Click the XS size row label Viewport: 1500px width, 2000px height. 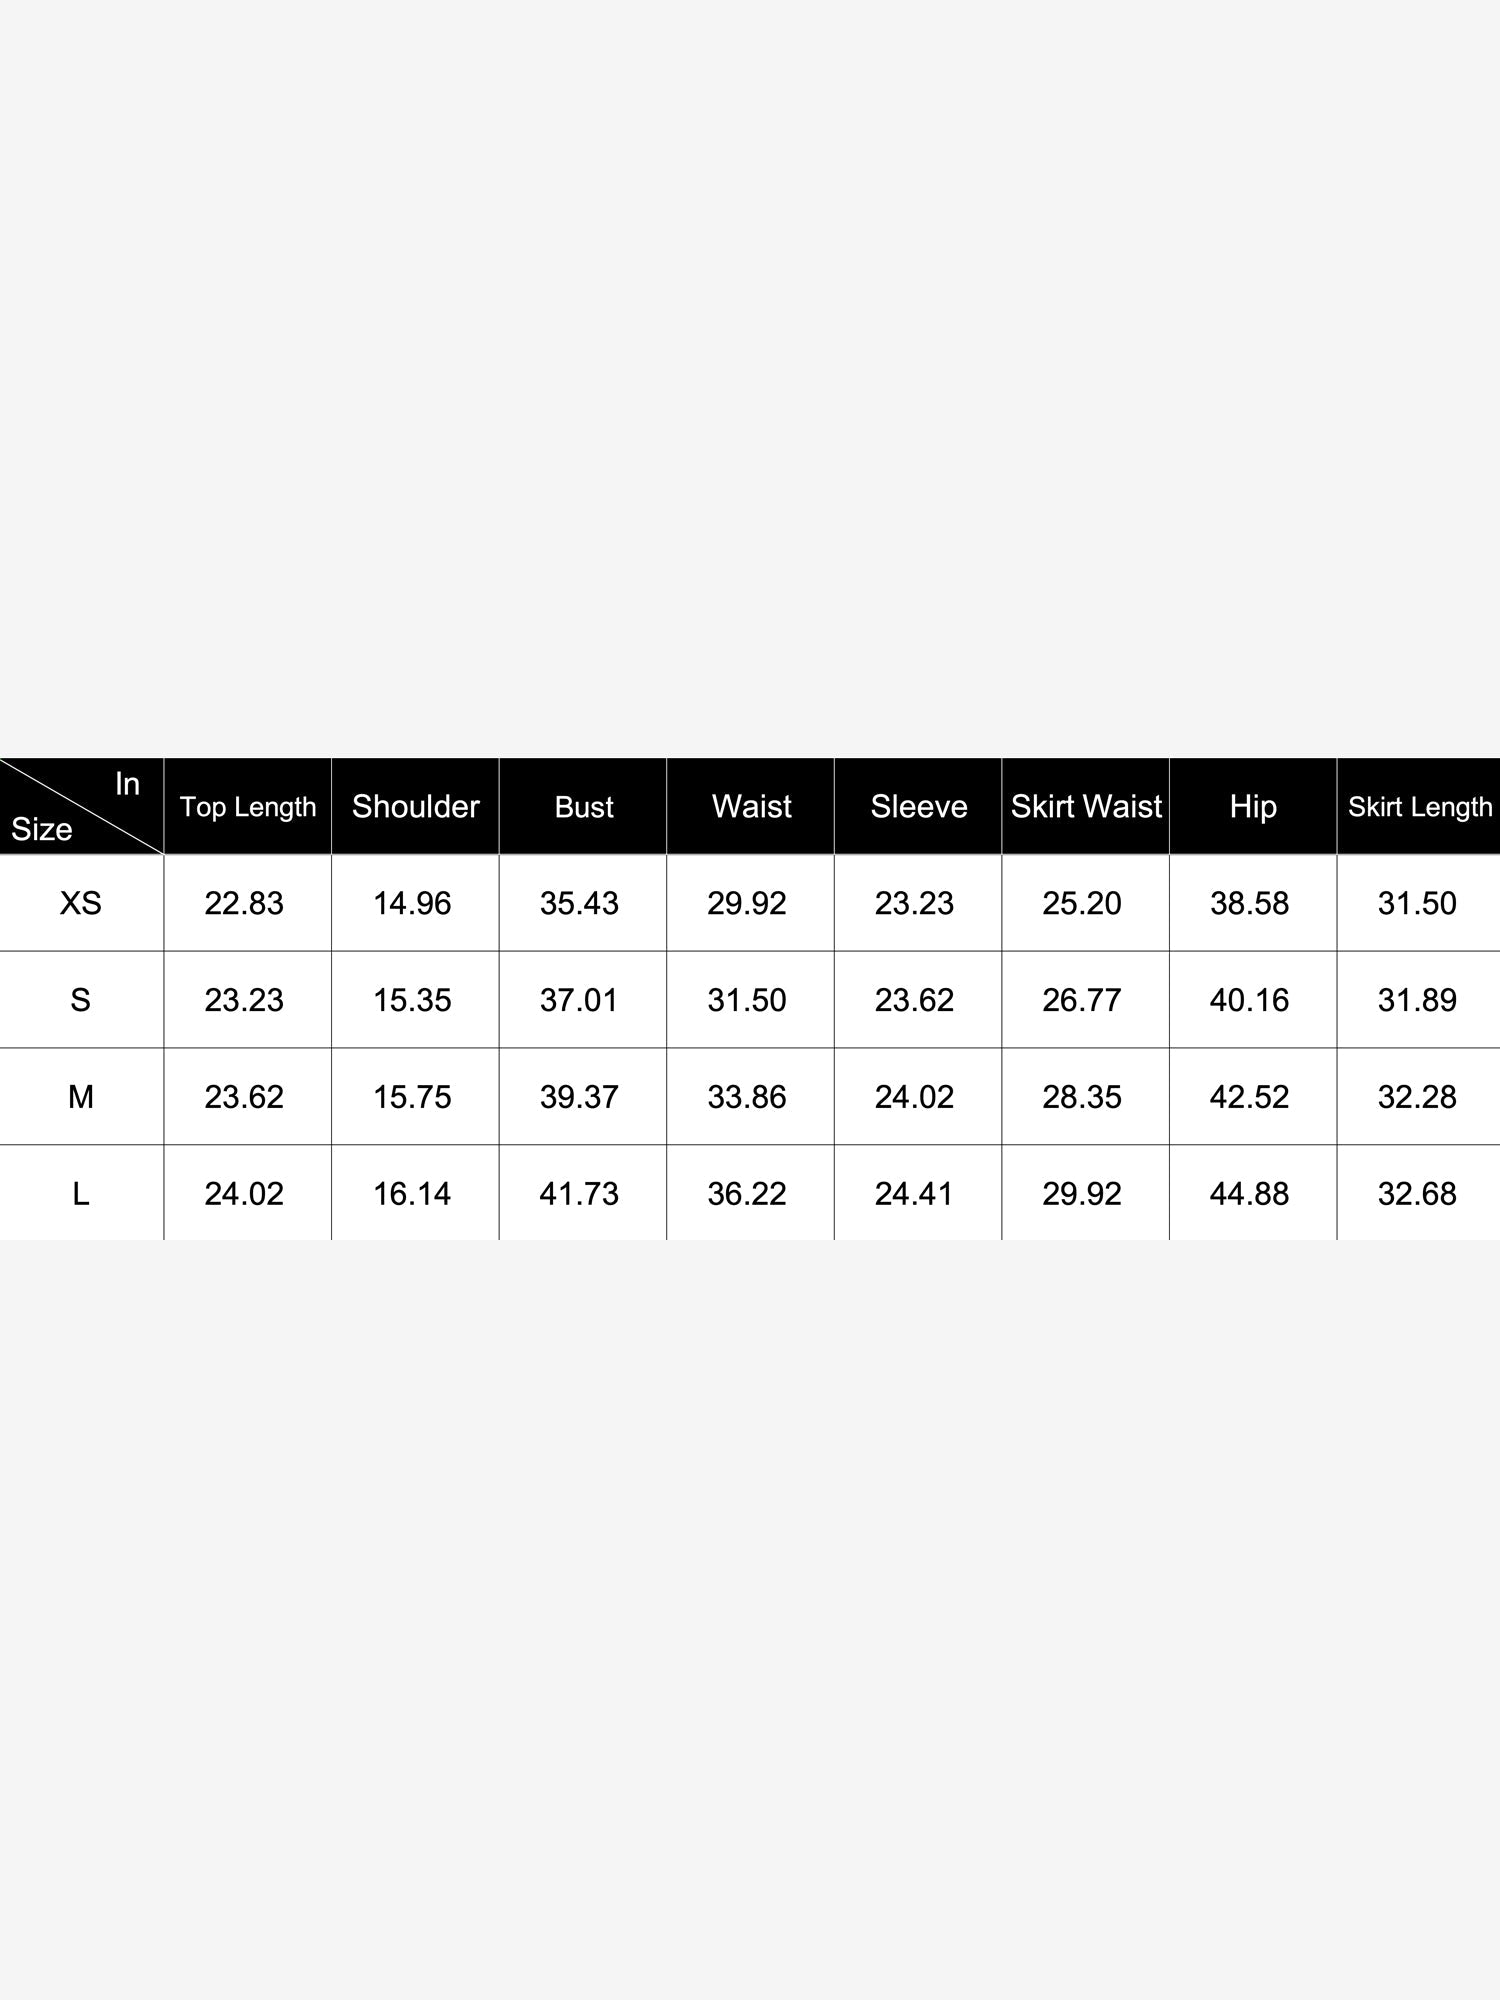tap(81, 903)
